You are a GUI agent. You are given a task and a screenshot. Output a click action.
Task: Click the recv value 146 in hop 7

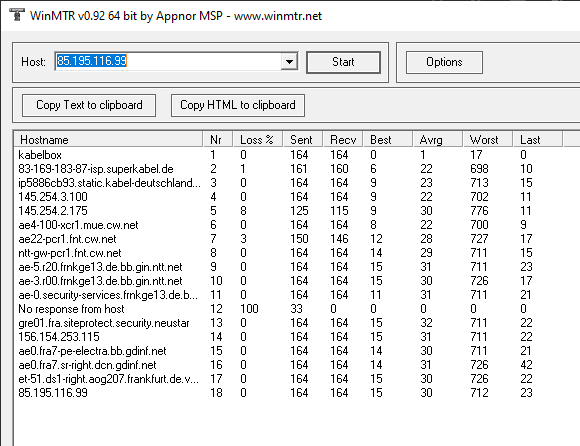click(339, 239)
